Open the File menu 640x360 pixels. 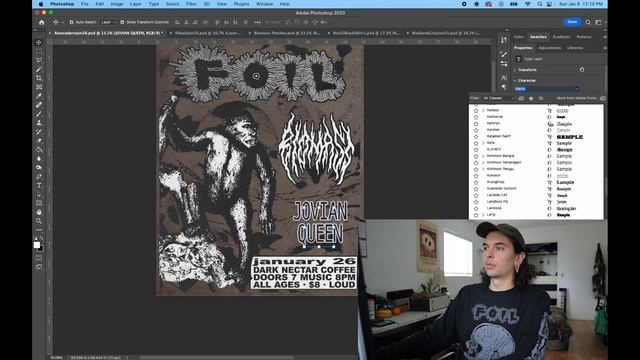tap(84, 4)
